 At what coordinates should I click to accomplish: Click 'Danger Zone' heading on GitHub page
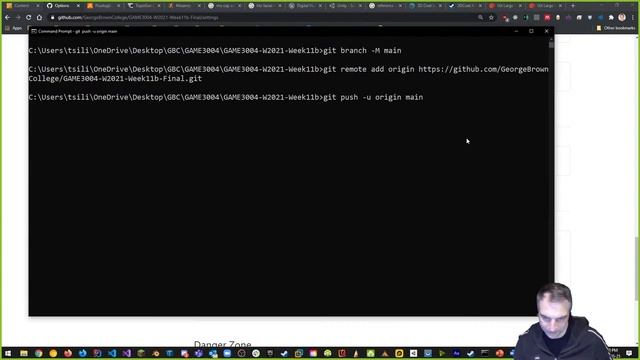[x=222, y=344]
